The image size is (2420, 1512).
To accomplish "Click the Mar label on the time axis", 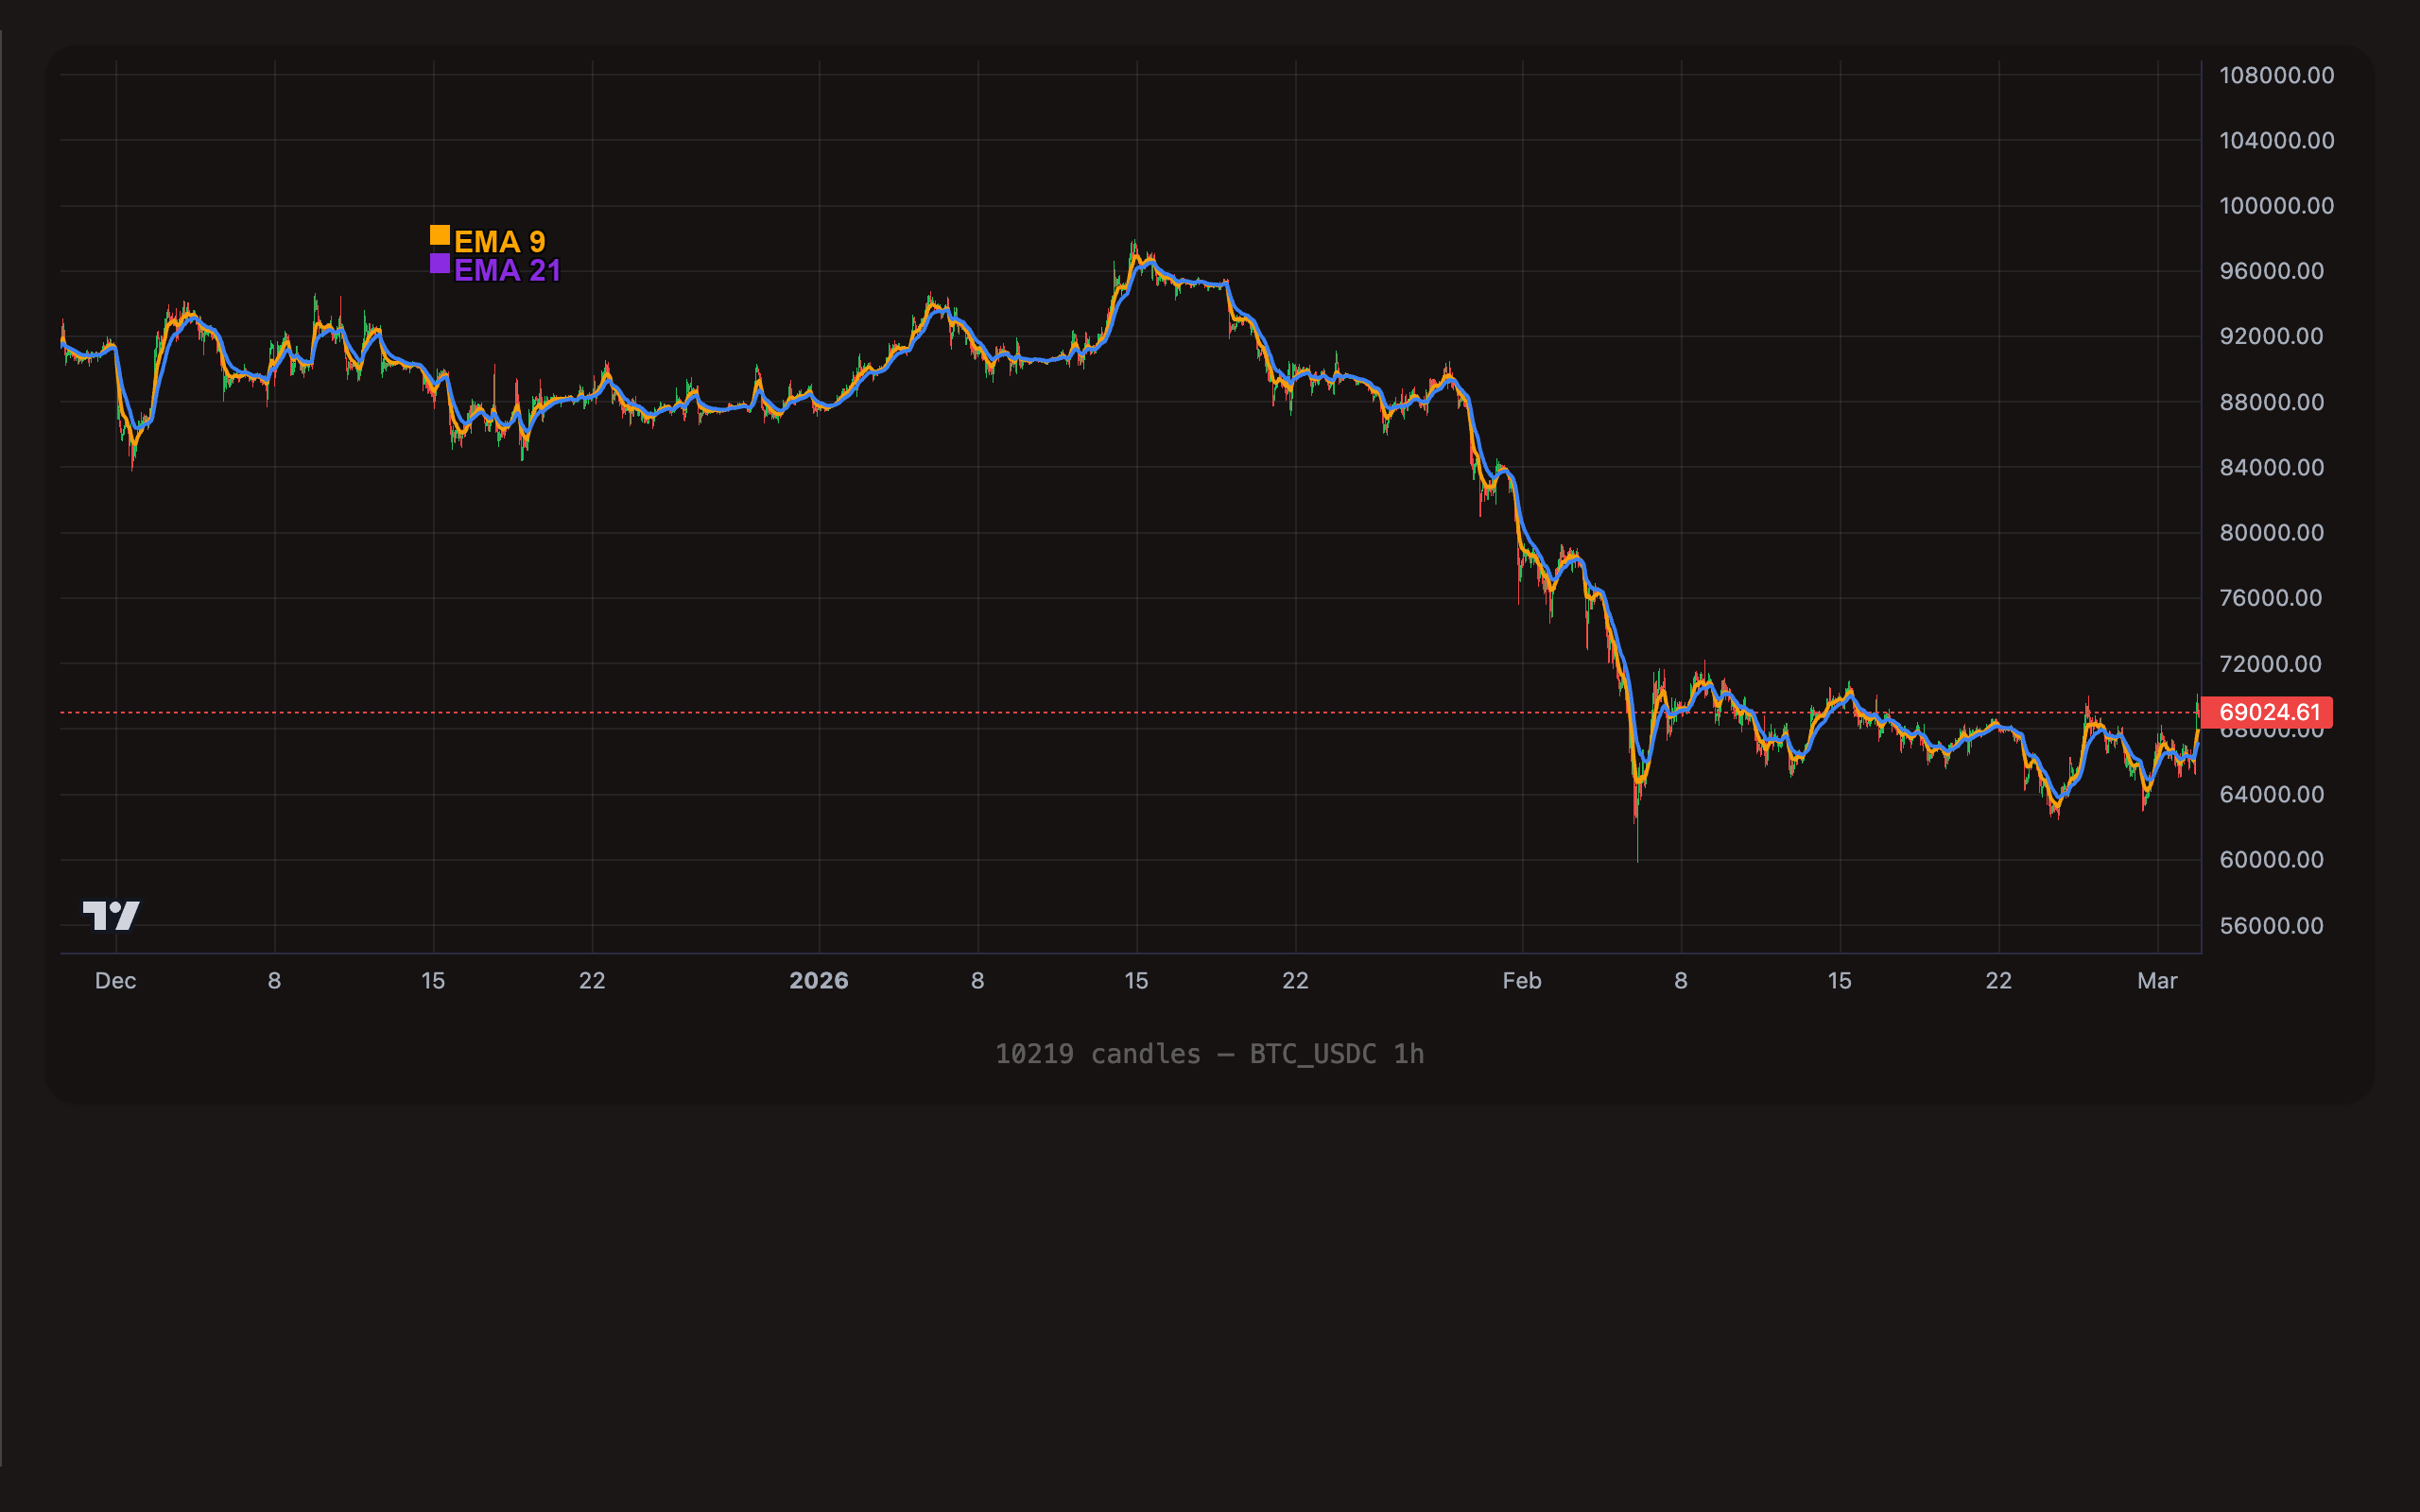I will point(2159,981).
